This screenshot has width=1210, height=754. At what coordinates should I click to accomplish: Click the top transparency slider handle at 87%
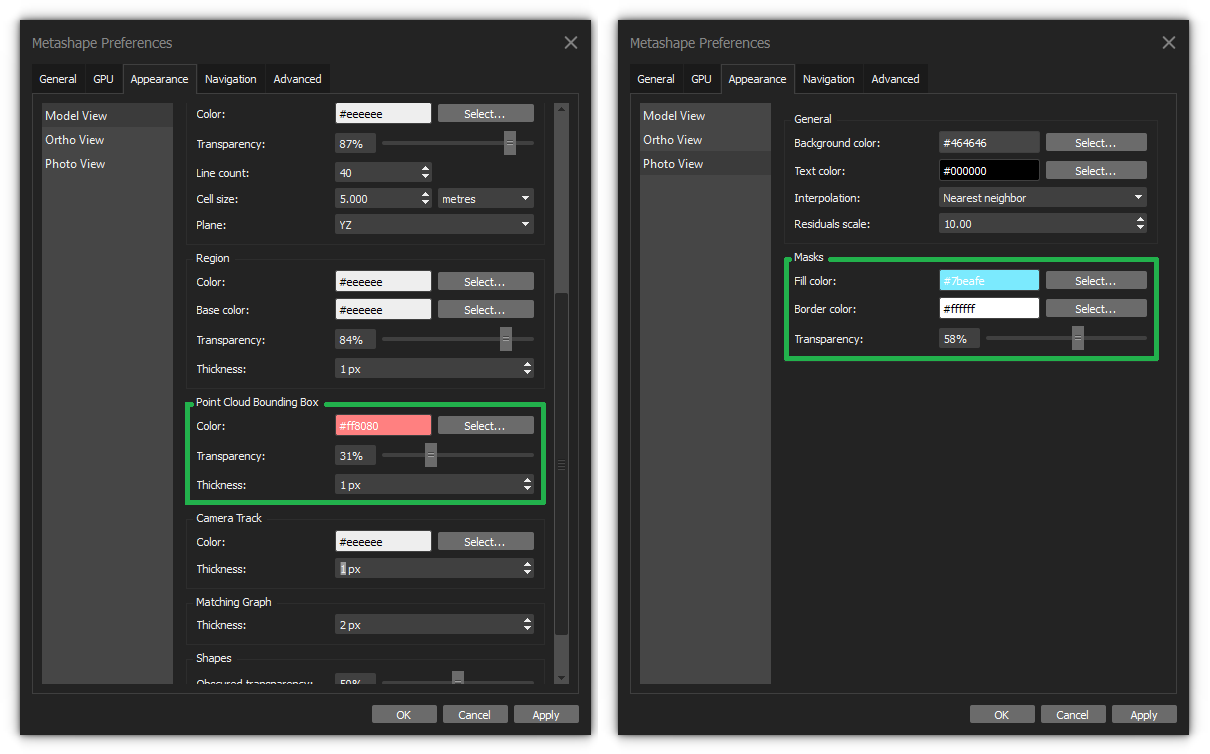(x=509, y=143)
